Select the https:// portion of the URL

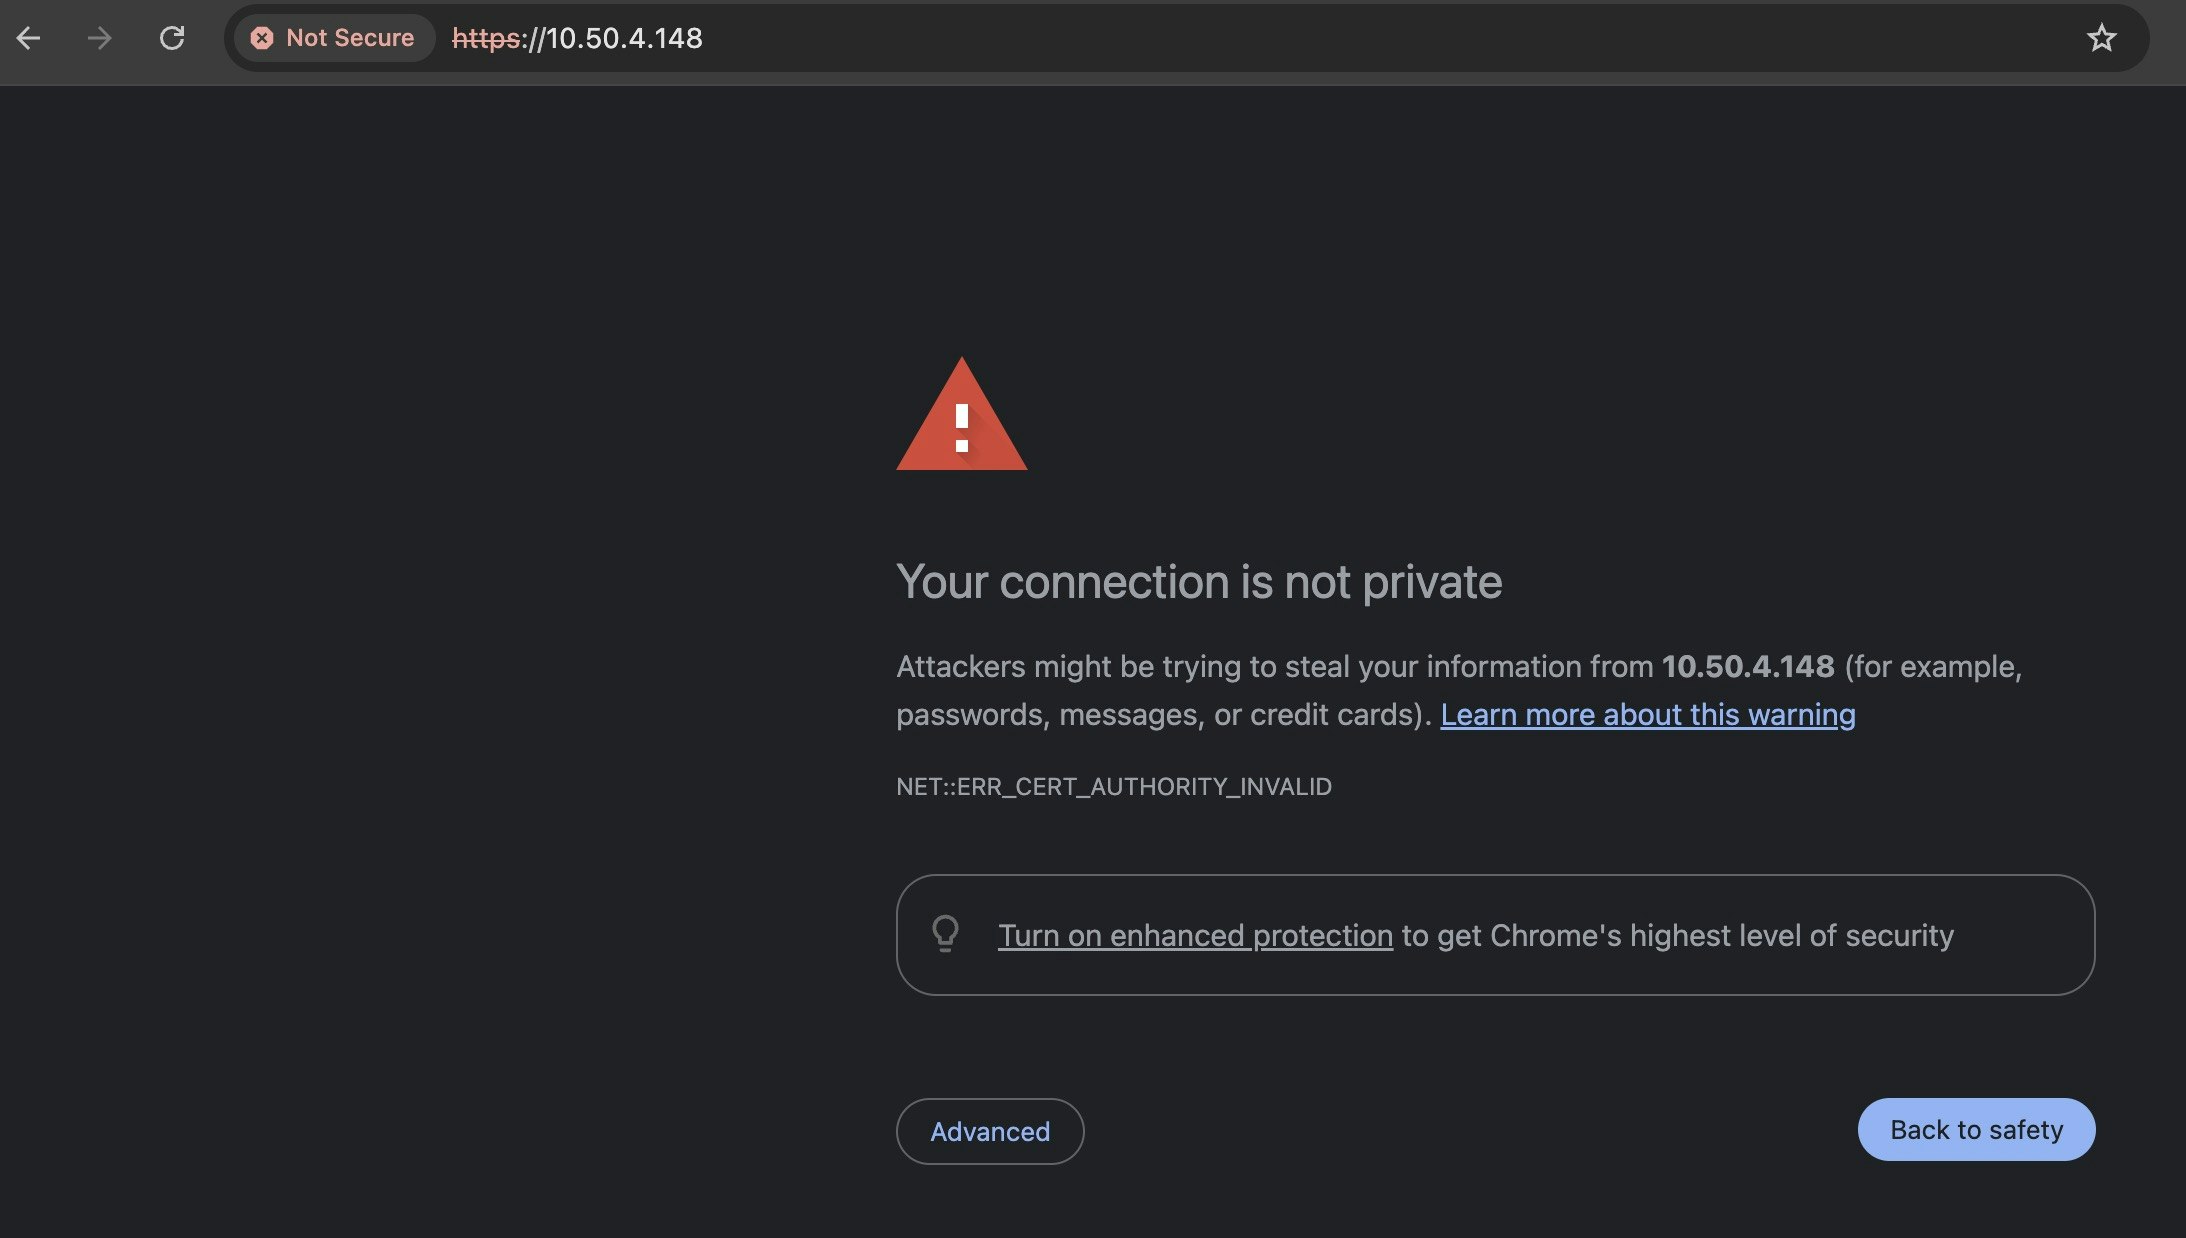coord(487,38)
